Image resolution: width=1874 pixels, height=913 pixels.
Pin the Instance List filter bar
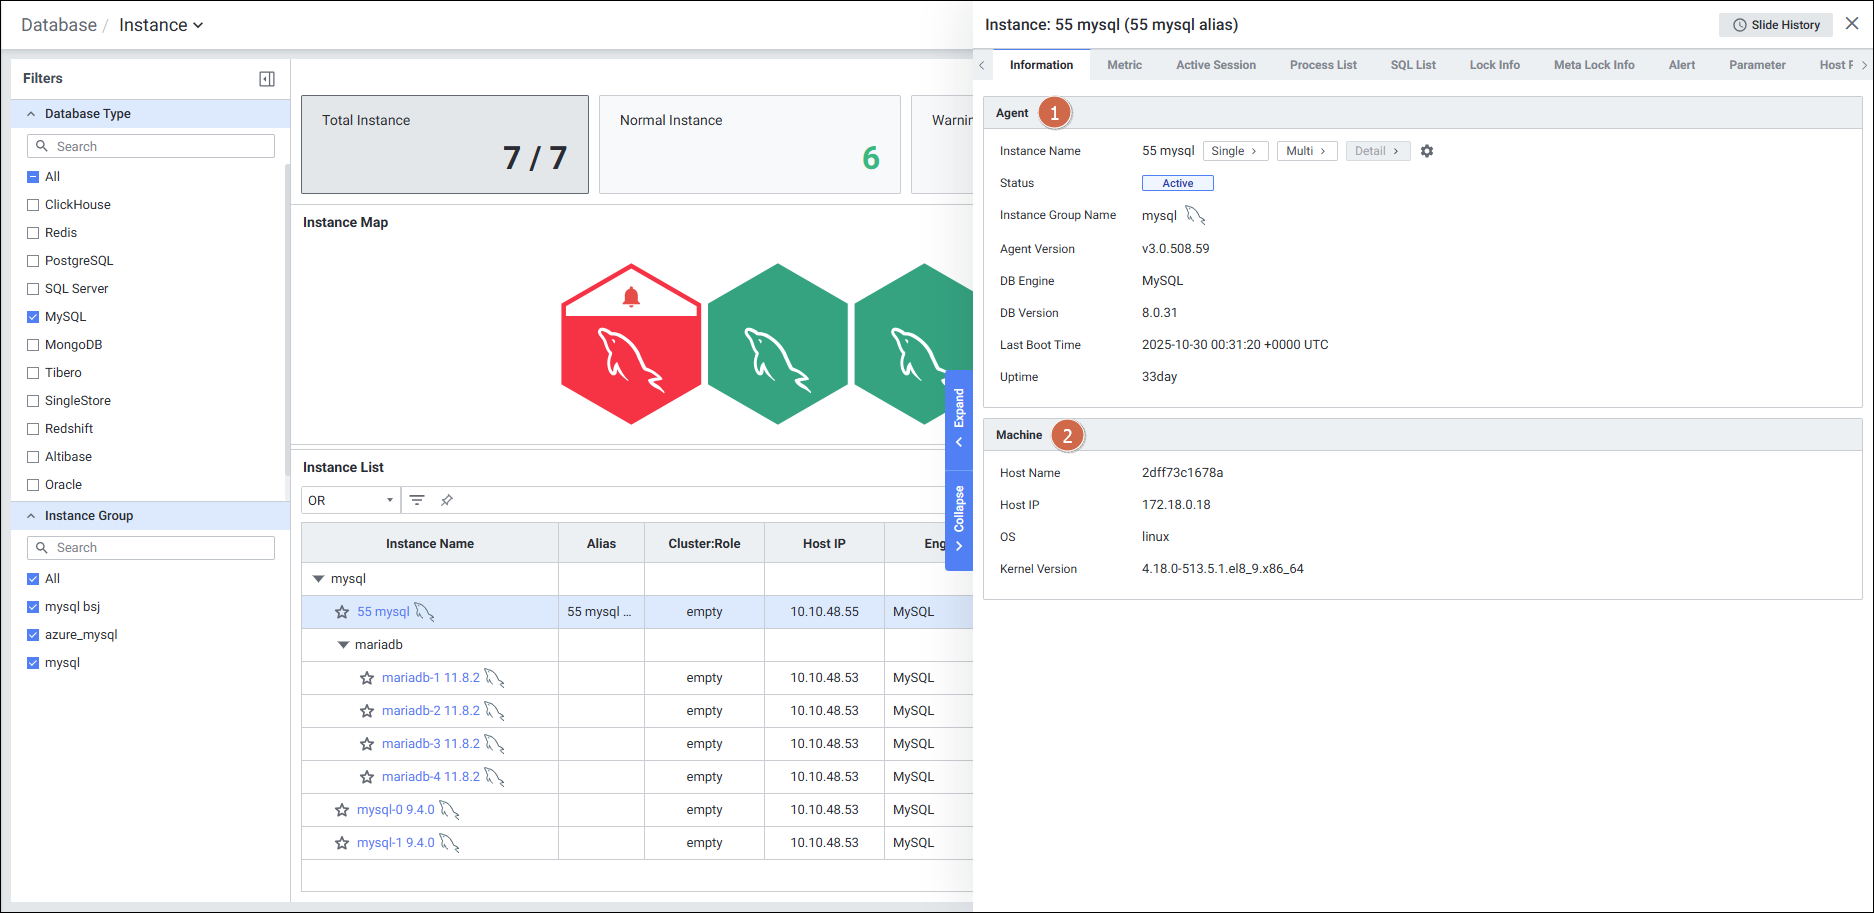[x=447, y=500]
